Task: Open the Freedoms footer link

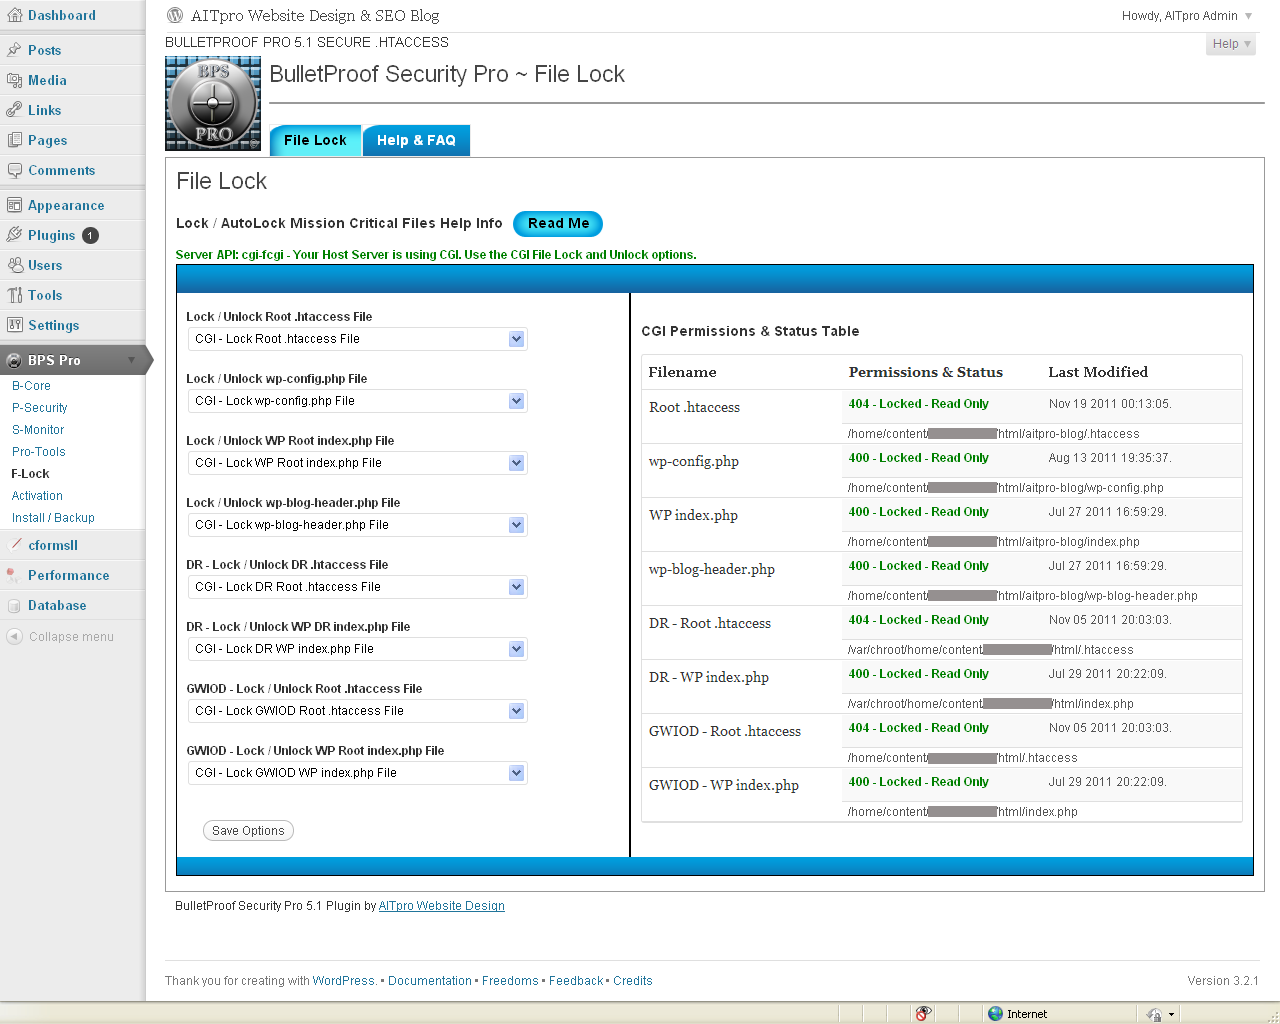Action: (510, 981)
